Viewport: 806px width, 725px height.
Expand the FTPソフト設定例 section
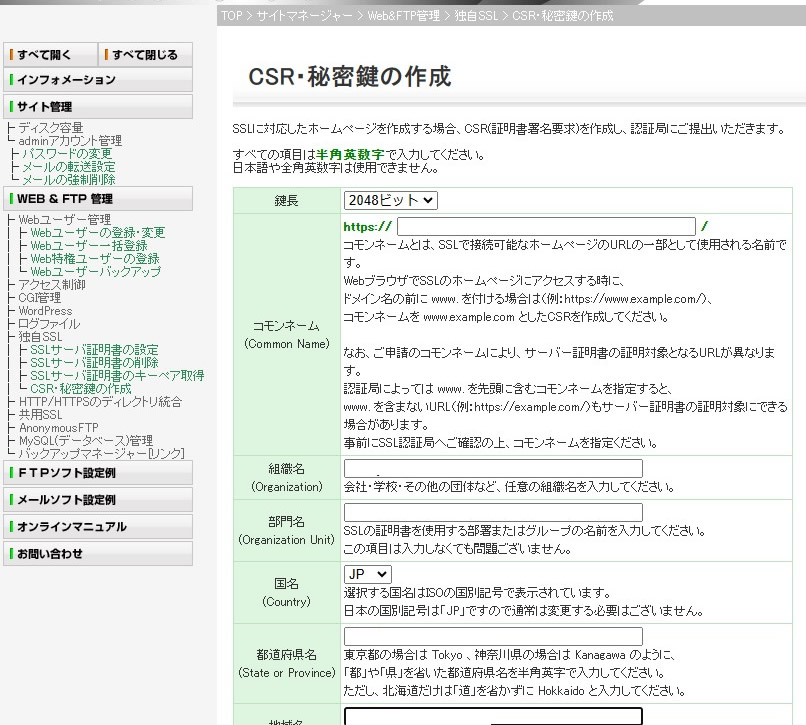coord(98,473)
